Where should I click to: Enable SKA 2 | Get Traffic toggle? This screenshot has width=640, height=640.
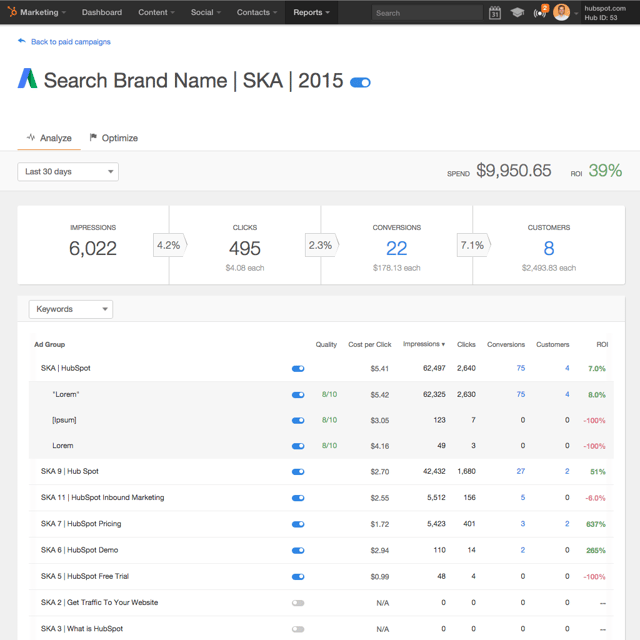click(297, 603)
